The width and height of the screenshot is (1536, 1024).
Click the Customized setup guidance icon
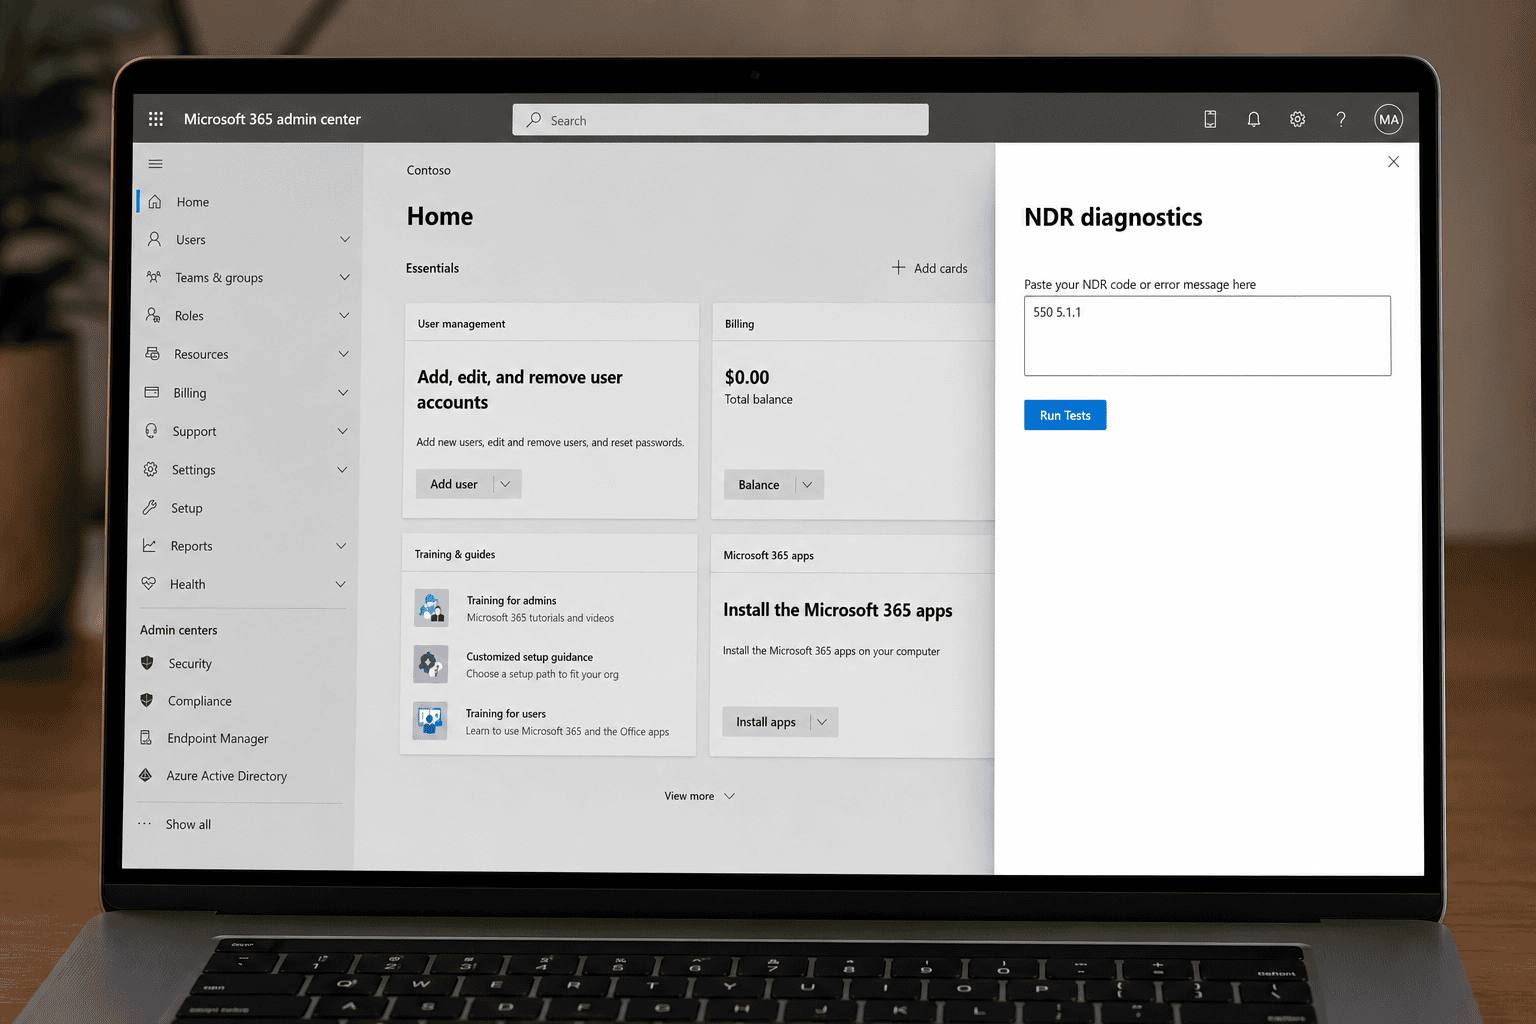(431, 664)
